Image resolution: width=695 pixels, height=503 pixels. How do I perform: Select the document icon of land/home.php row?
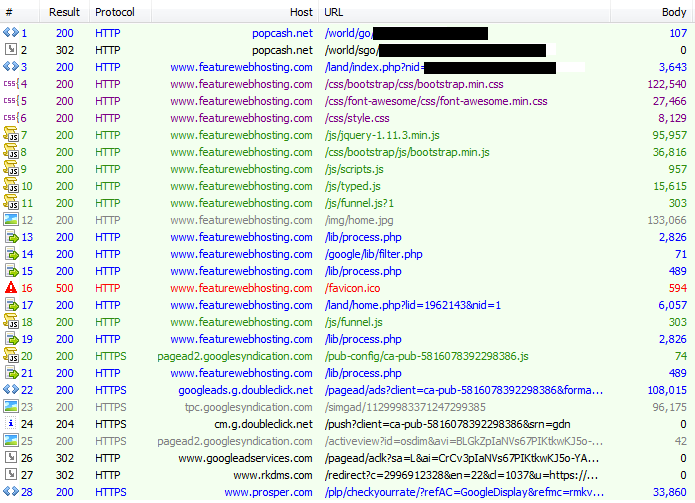click(12, 304)
